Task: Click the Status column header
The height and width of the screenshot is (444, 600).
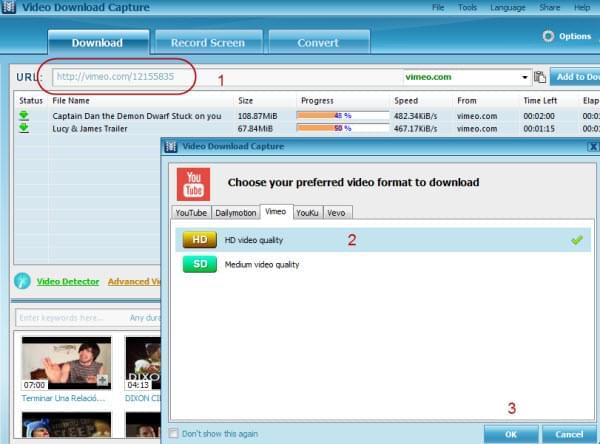Action: coord(31,101)
